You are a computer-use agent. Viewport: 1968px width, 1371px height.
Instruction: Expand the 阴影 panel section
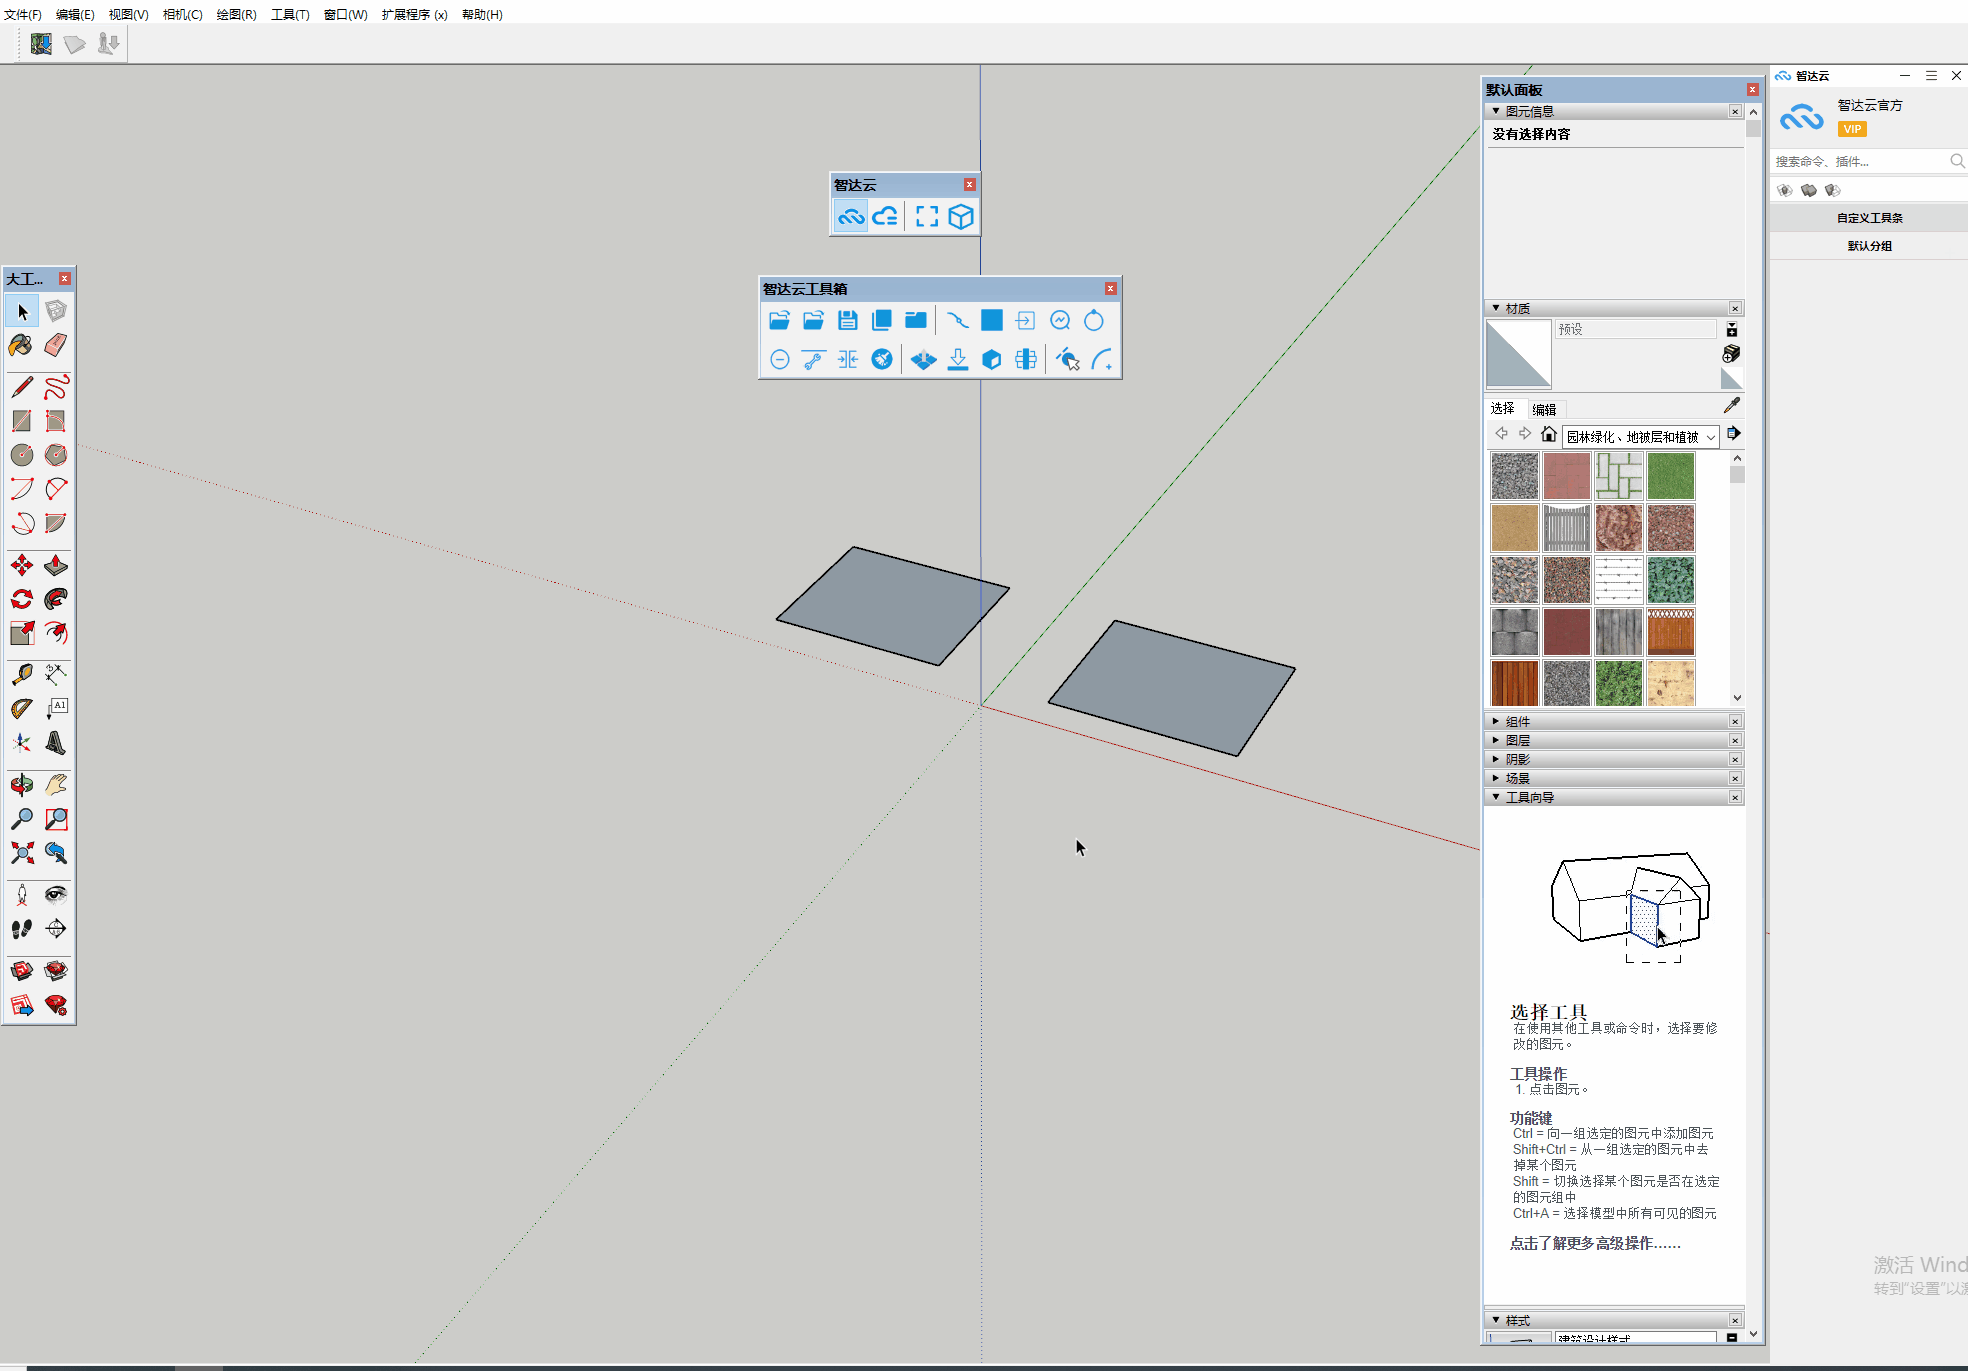(x=1517, y=759)
